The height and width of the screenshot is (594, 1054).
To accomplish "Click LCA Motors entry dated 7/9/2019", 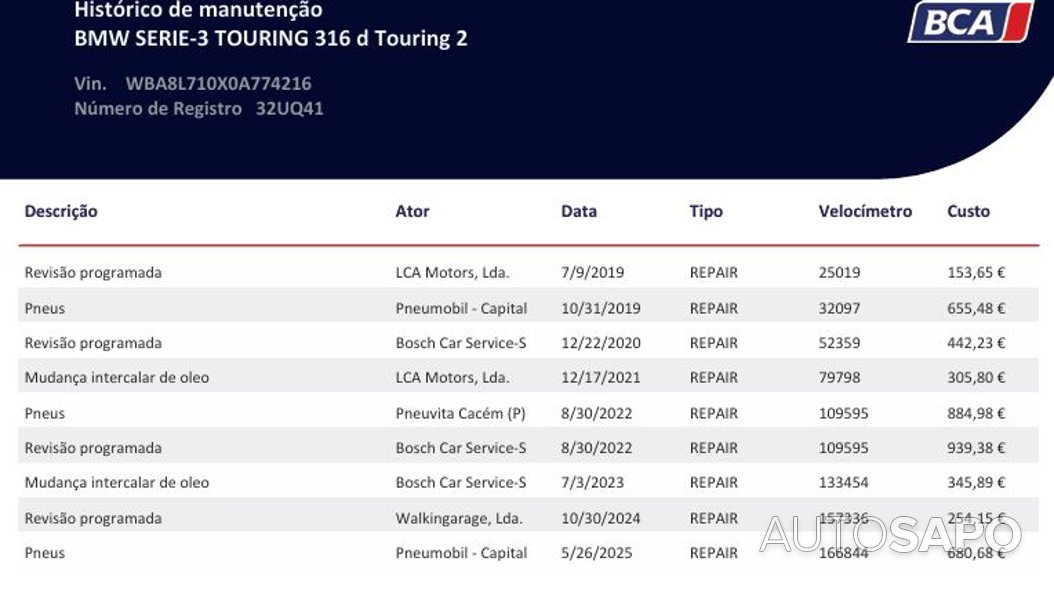I will pos(452,272).
